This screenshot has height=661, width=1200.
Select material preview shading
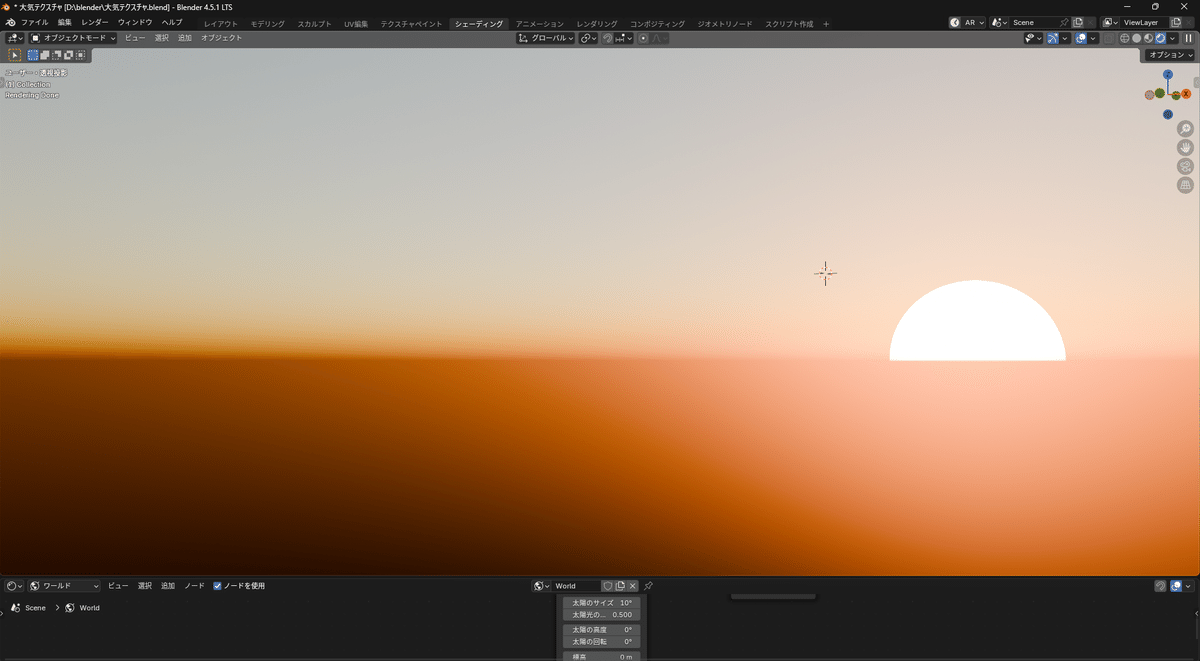(1148, 38)
